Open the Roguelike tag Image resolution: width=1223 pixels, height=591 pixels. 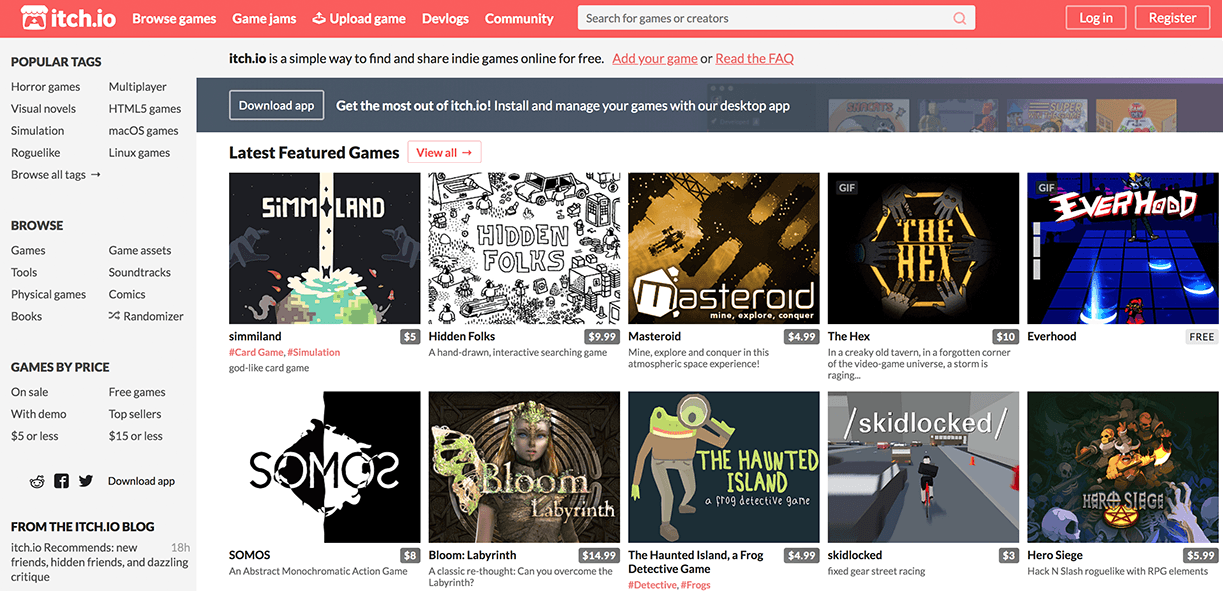click(x=35, y=153)
